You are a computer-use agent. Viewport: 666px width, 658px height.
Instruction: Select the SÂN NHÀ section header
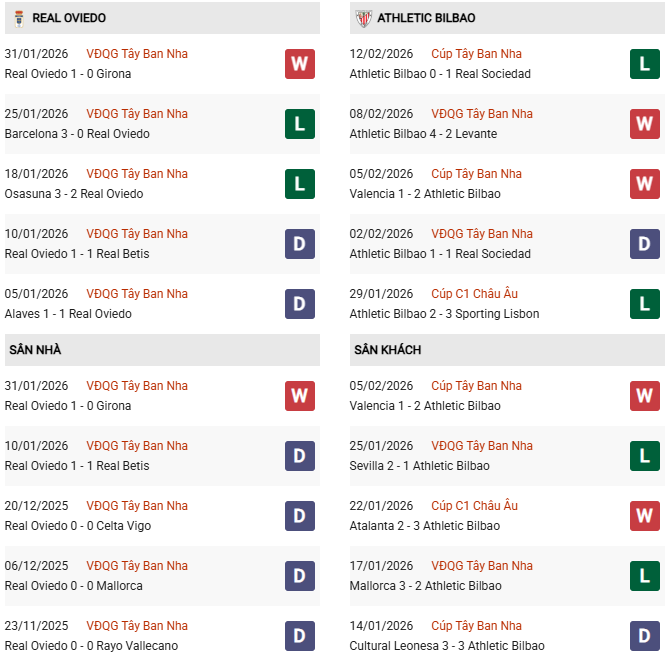(x=36, y=350)
